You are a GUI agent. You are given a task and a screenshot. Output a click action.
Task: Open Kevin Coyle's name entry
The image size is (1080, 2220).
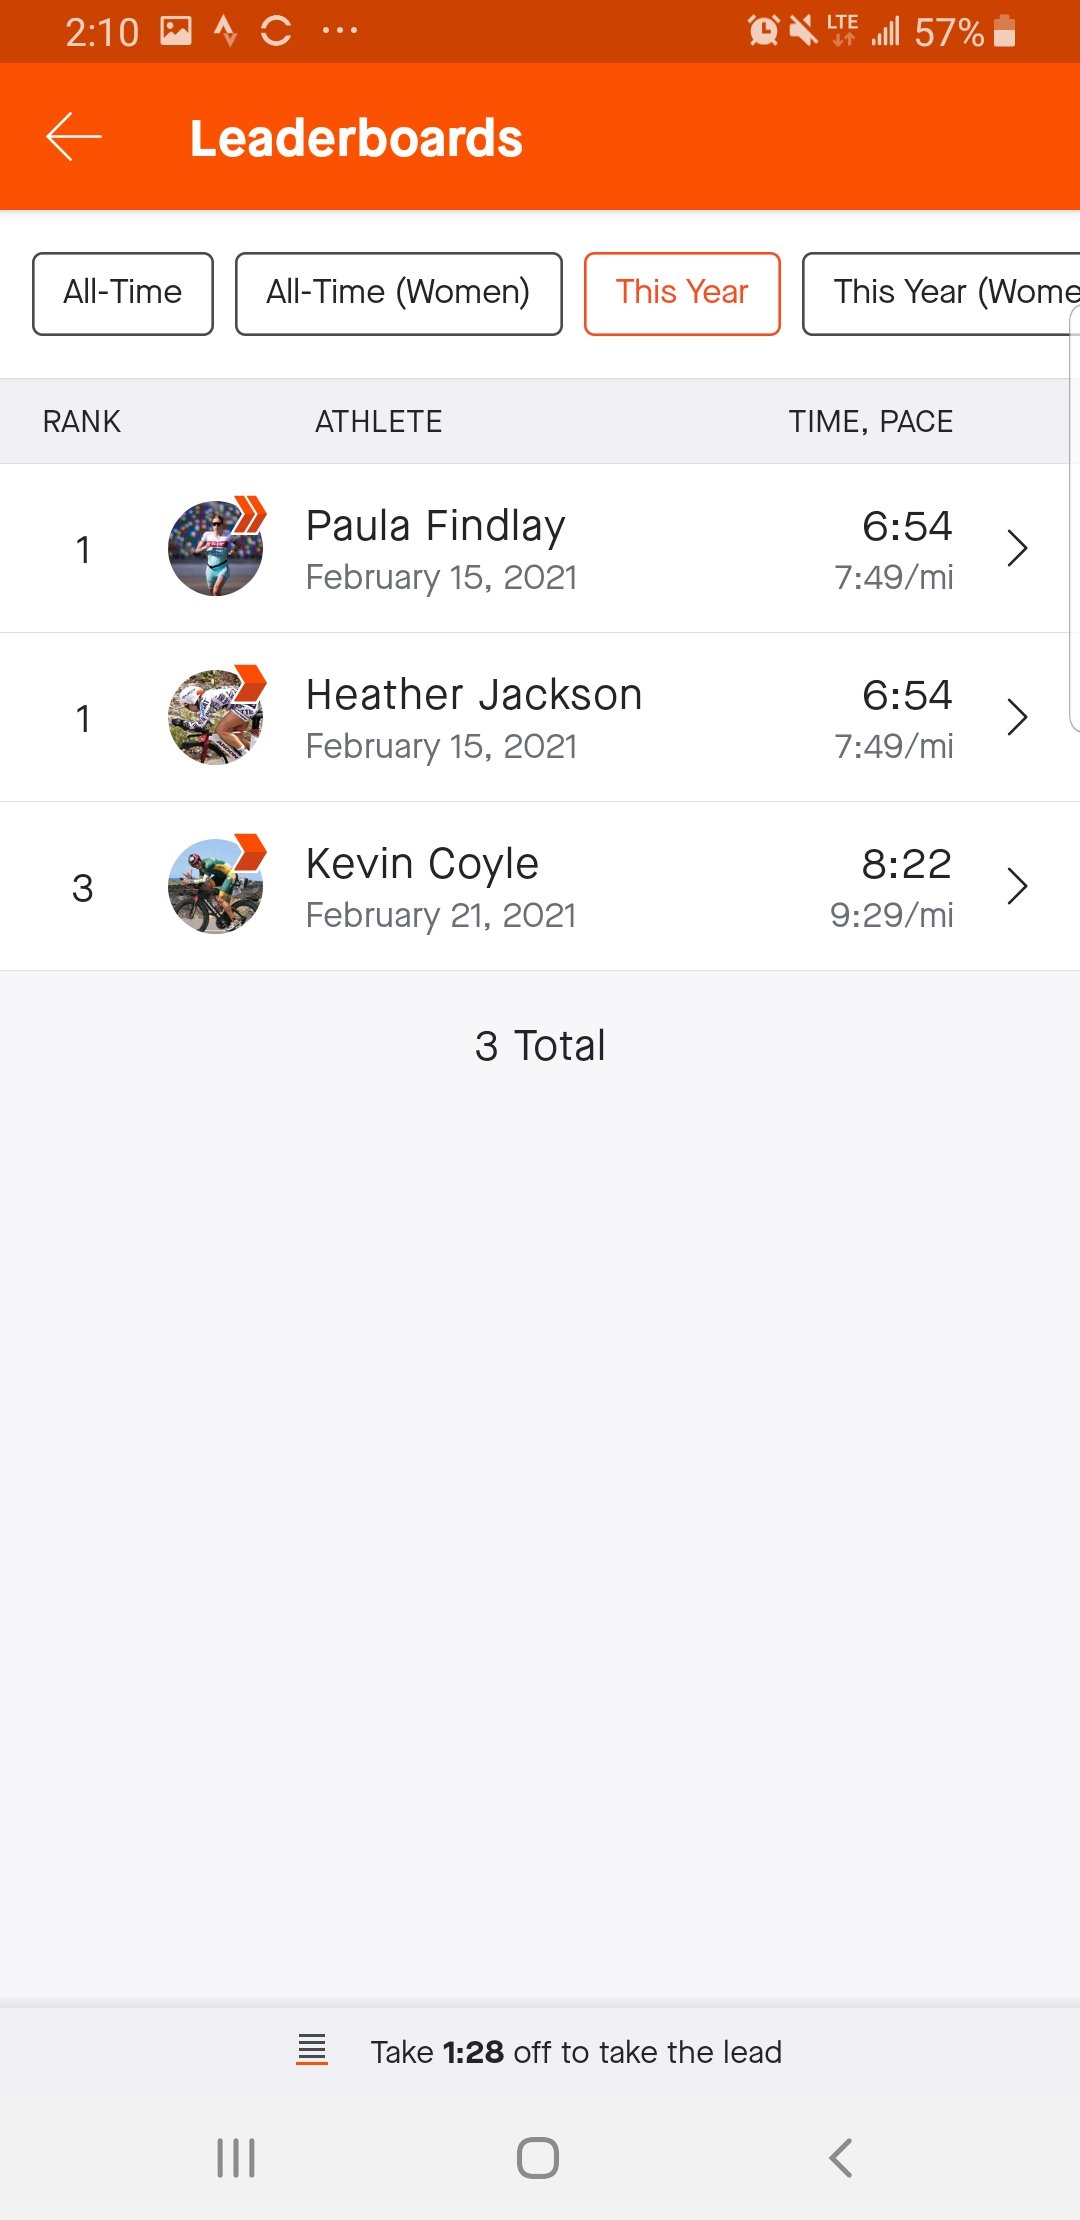click(422, 864)
